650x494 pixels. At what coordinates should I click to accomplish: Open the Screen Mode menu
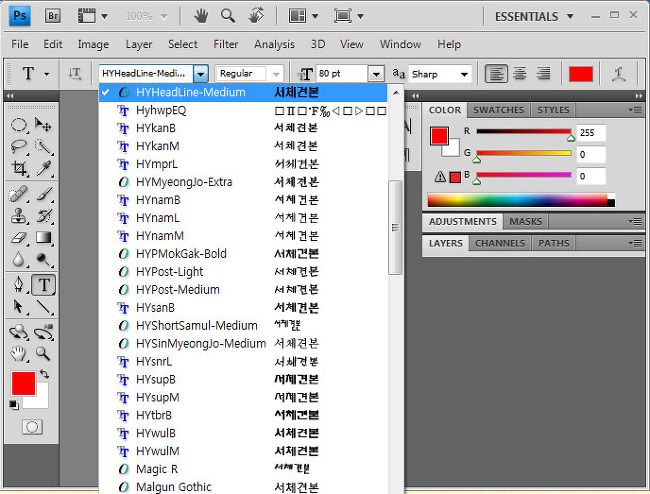(349, 16)
